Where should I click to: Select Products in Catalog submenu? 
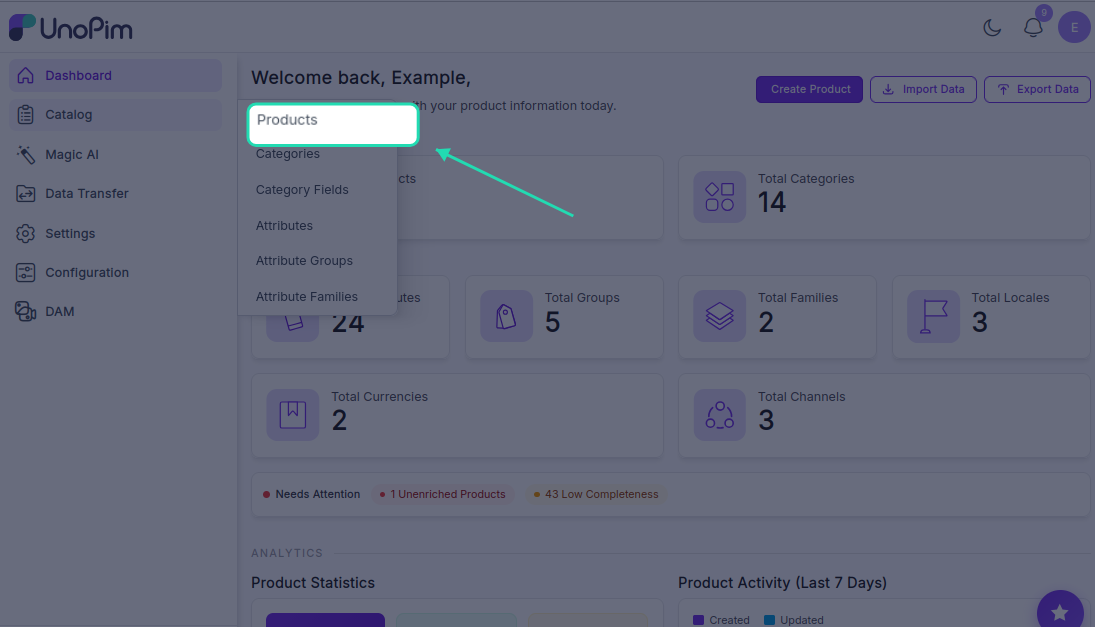tap(333, 124)
